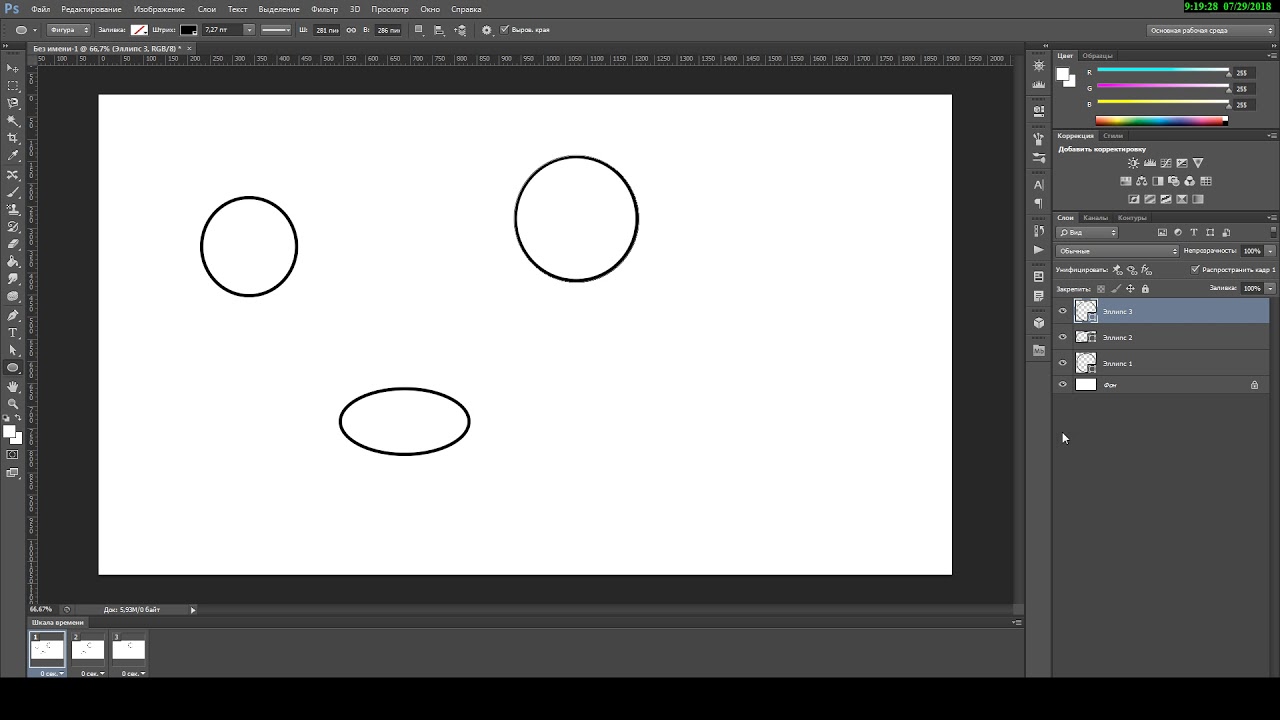Open the stroke width 7,27 пт dropdown

249,30
